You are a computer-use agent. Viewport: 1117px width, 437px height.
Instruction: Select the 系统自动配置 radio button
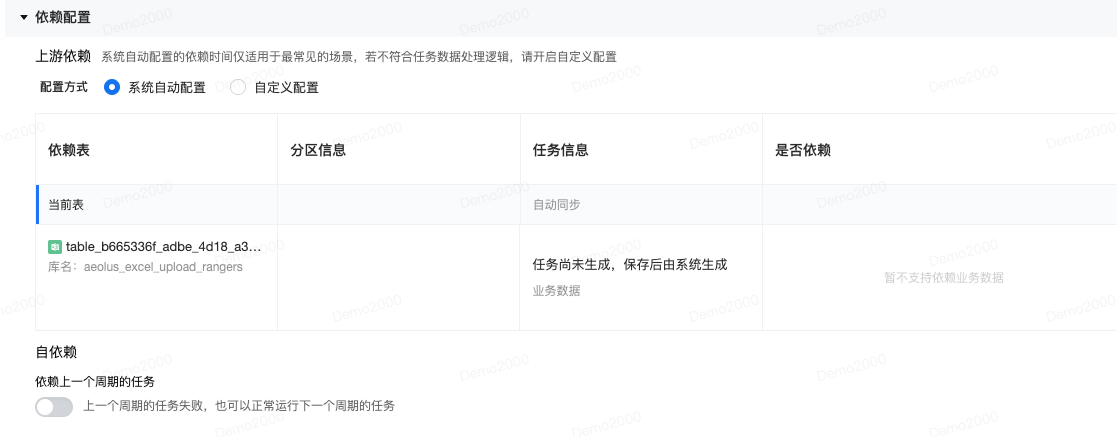[x=112, y=88]
